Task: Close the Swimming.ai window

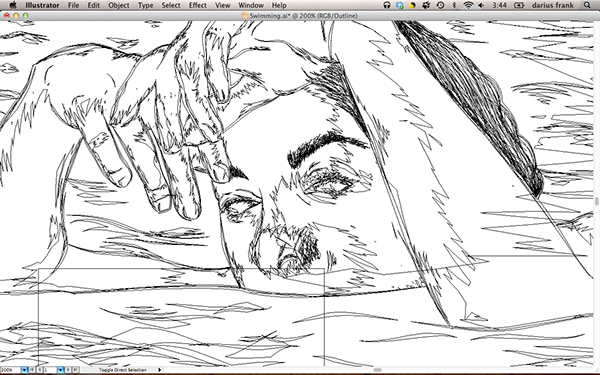Action: point(7,16)
